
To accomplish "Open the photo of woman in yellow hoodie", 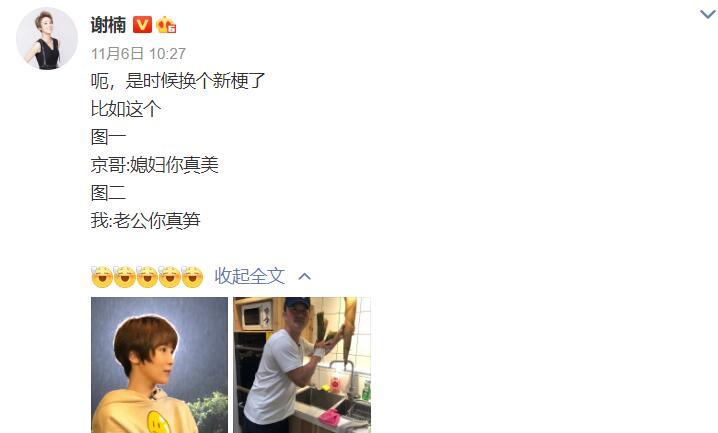I will click(x=159, y=365).
